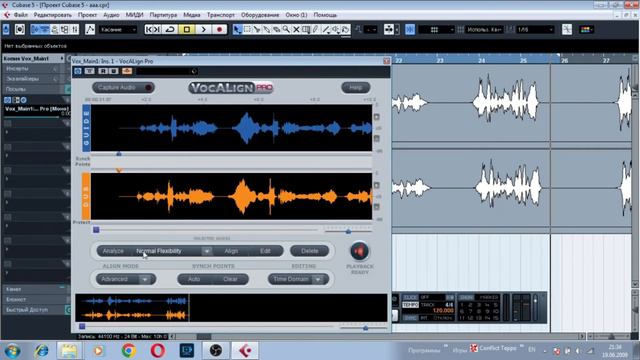Adjust the overview zoom slider at plugin bottom
Image resolution: width=640 pixels, height=360 pixels.
pos(365,327)
